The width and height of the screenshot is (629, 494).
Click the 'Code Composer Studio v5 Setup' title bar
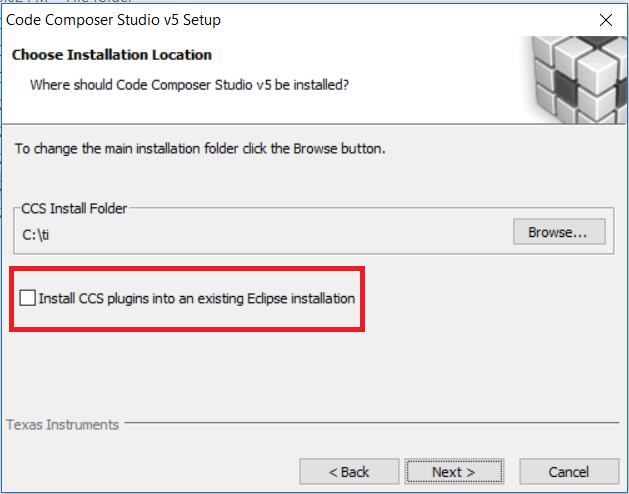[115, 19]
